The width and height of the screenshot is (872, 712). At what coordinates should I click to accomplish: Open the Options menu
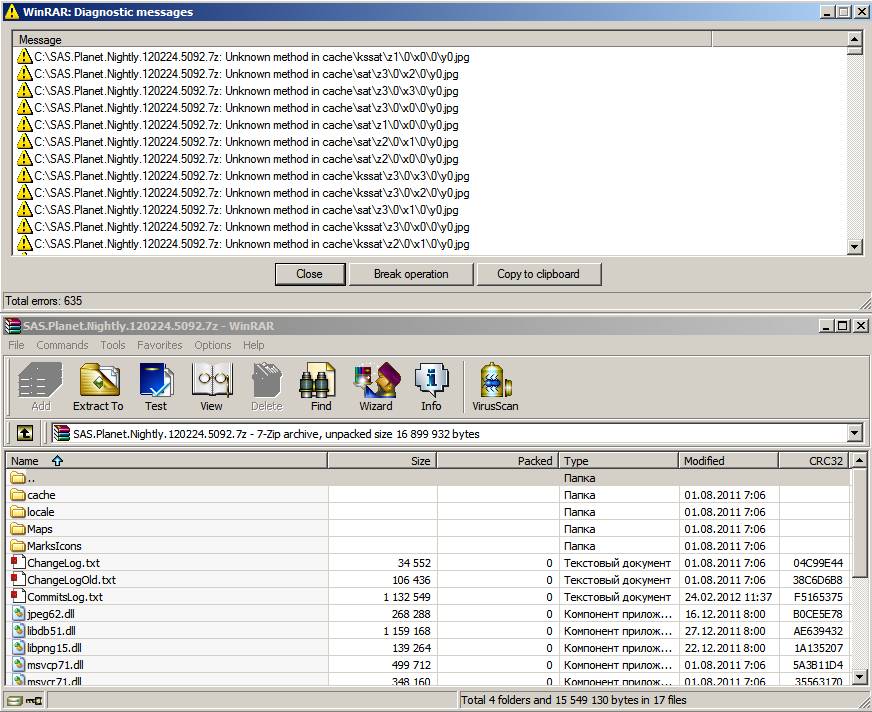pos(213,345)
